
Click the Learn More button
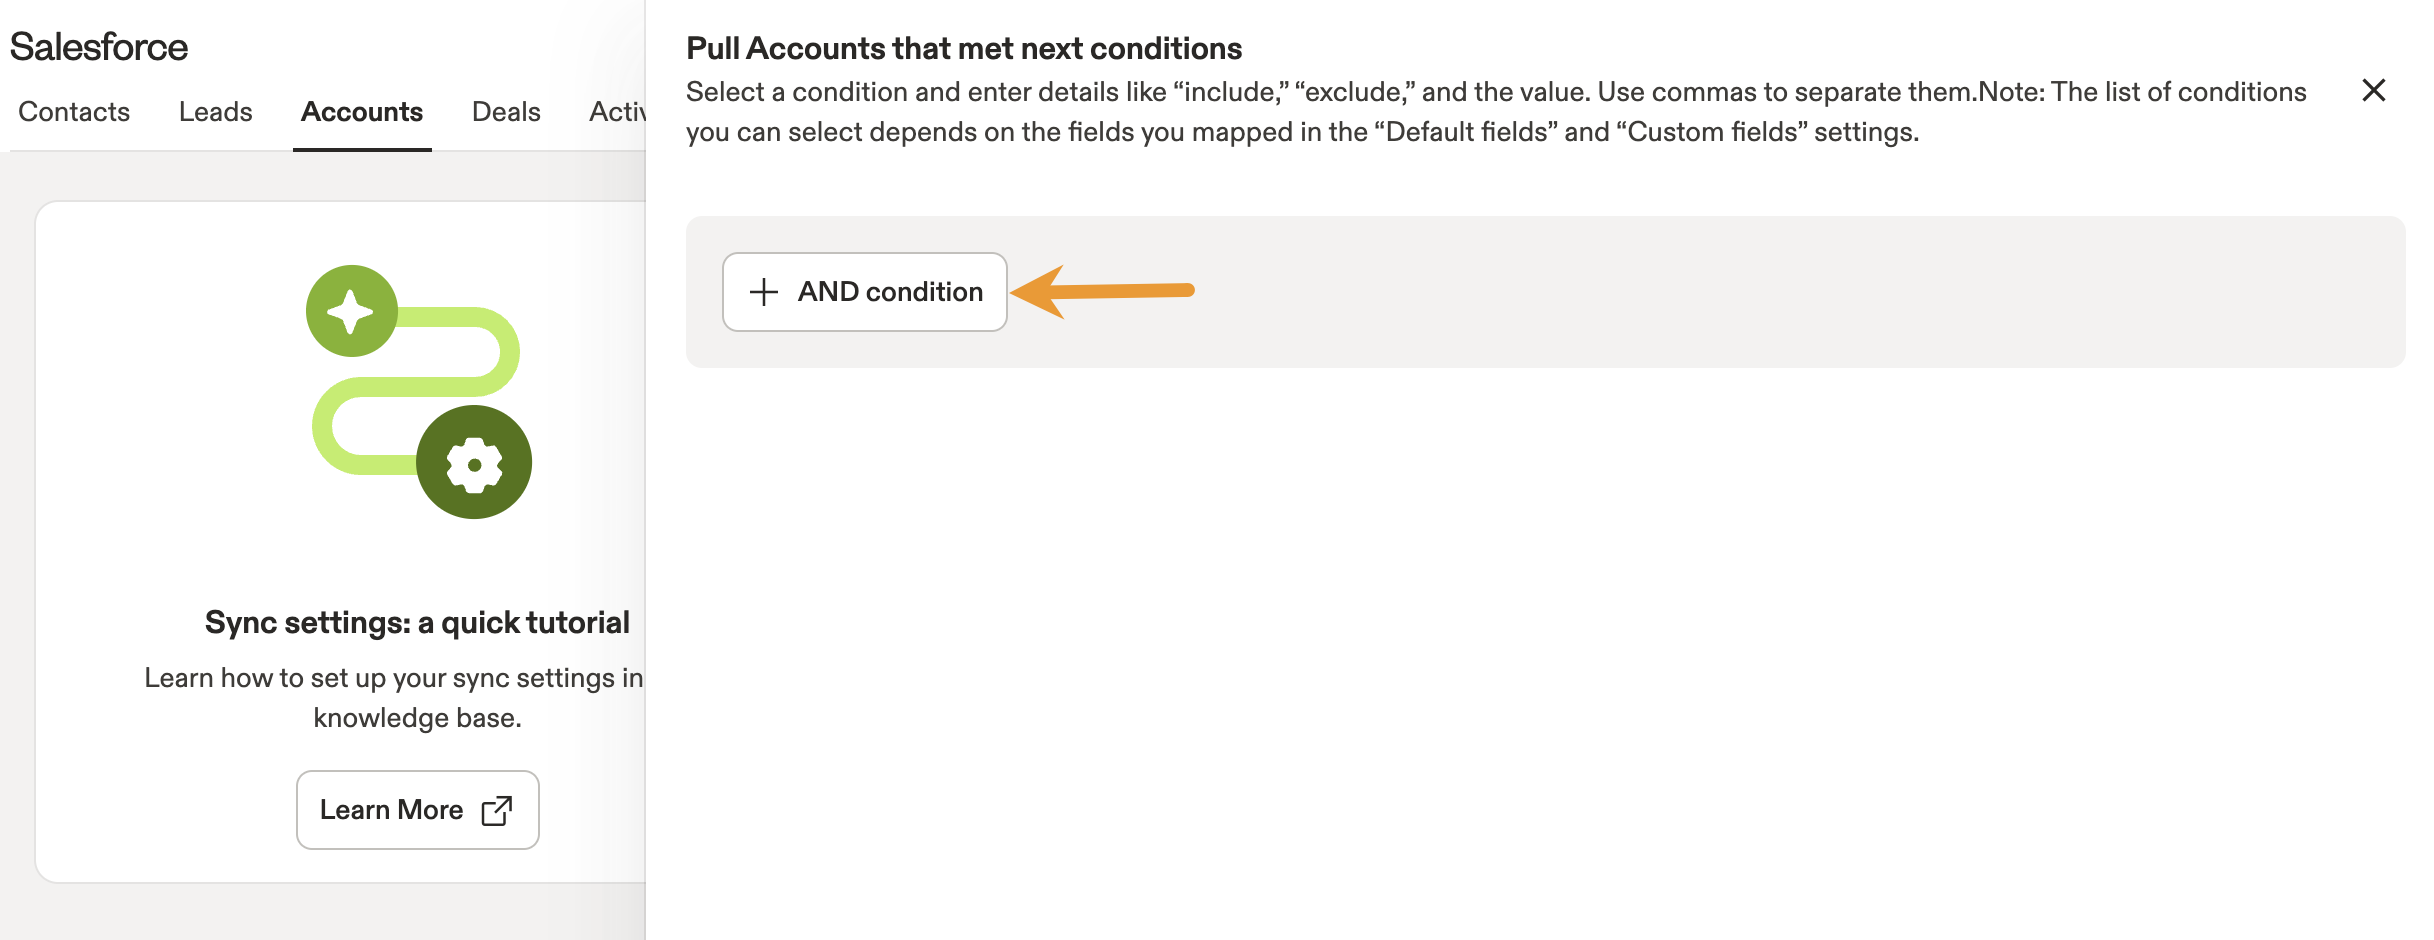[418, 810]
